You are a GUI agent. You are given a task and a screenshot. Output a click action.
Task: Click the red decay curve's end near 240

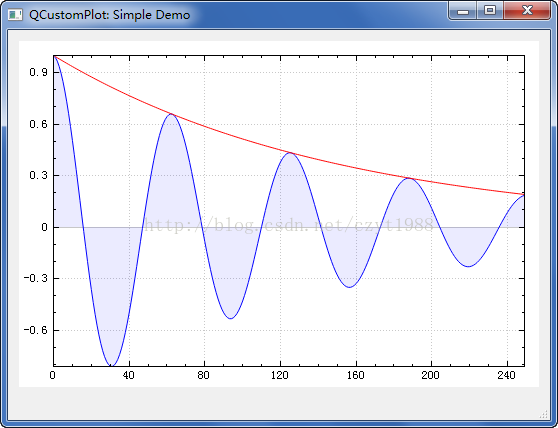tap(521, 194)
